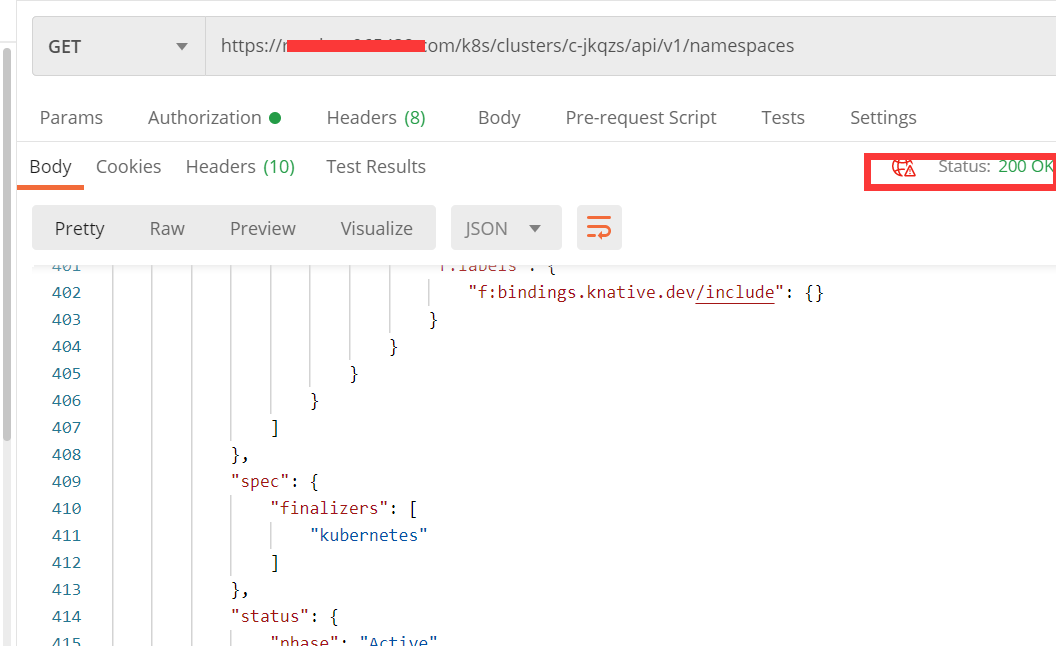Open the JSON format dropdown
The width and height of the screenshot is (1056, 646).
point(505,228)
